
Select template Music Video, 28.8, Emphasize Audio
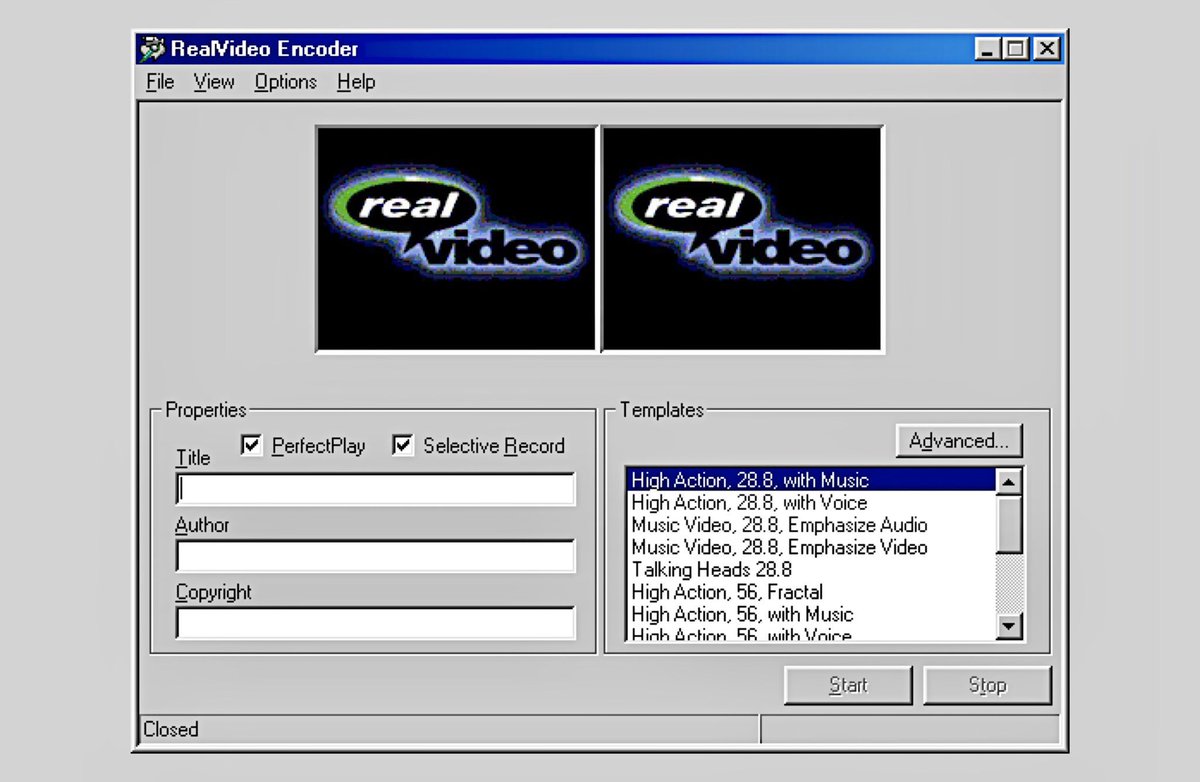(811, 525)
